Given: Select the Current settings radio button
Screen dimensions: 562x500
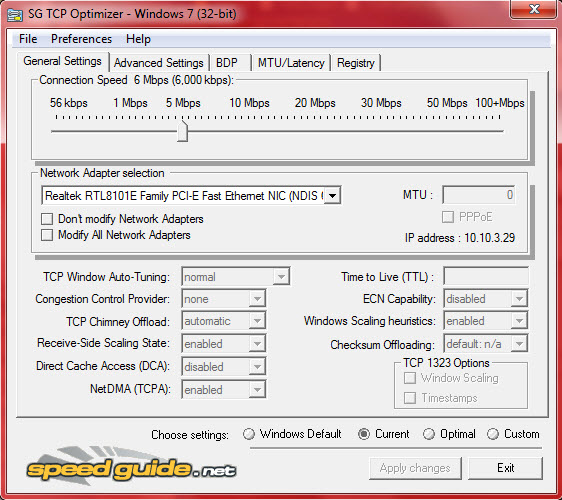Looking at the screenshot, I should (x=364, y=434).
